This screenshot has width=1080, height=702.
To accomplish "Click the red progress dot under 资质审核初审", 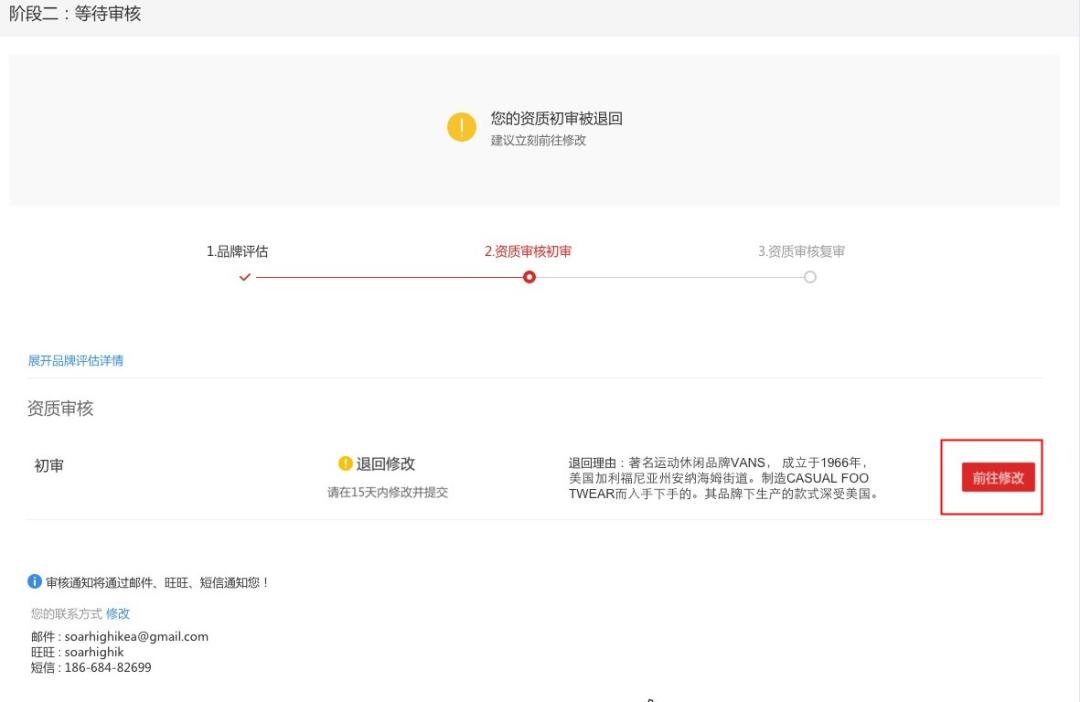I will pos(529,276).
